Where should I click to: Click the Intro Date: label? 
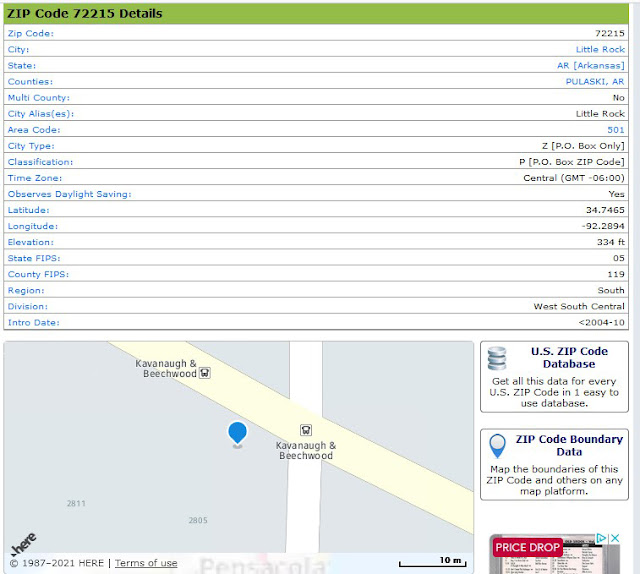click(33, 323)
